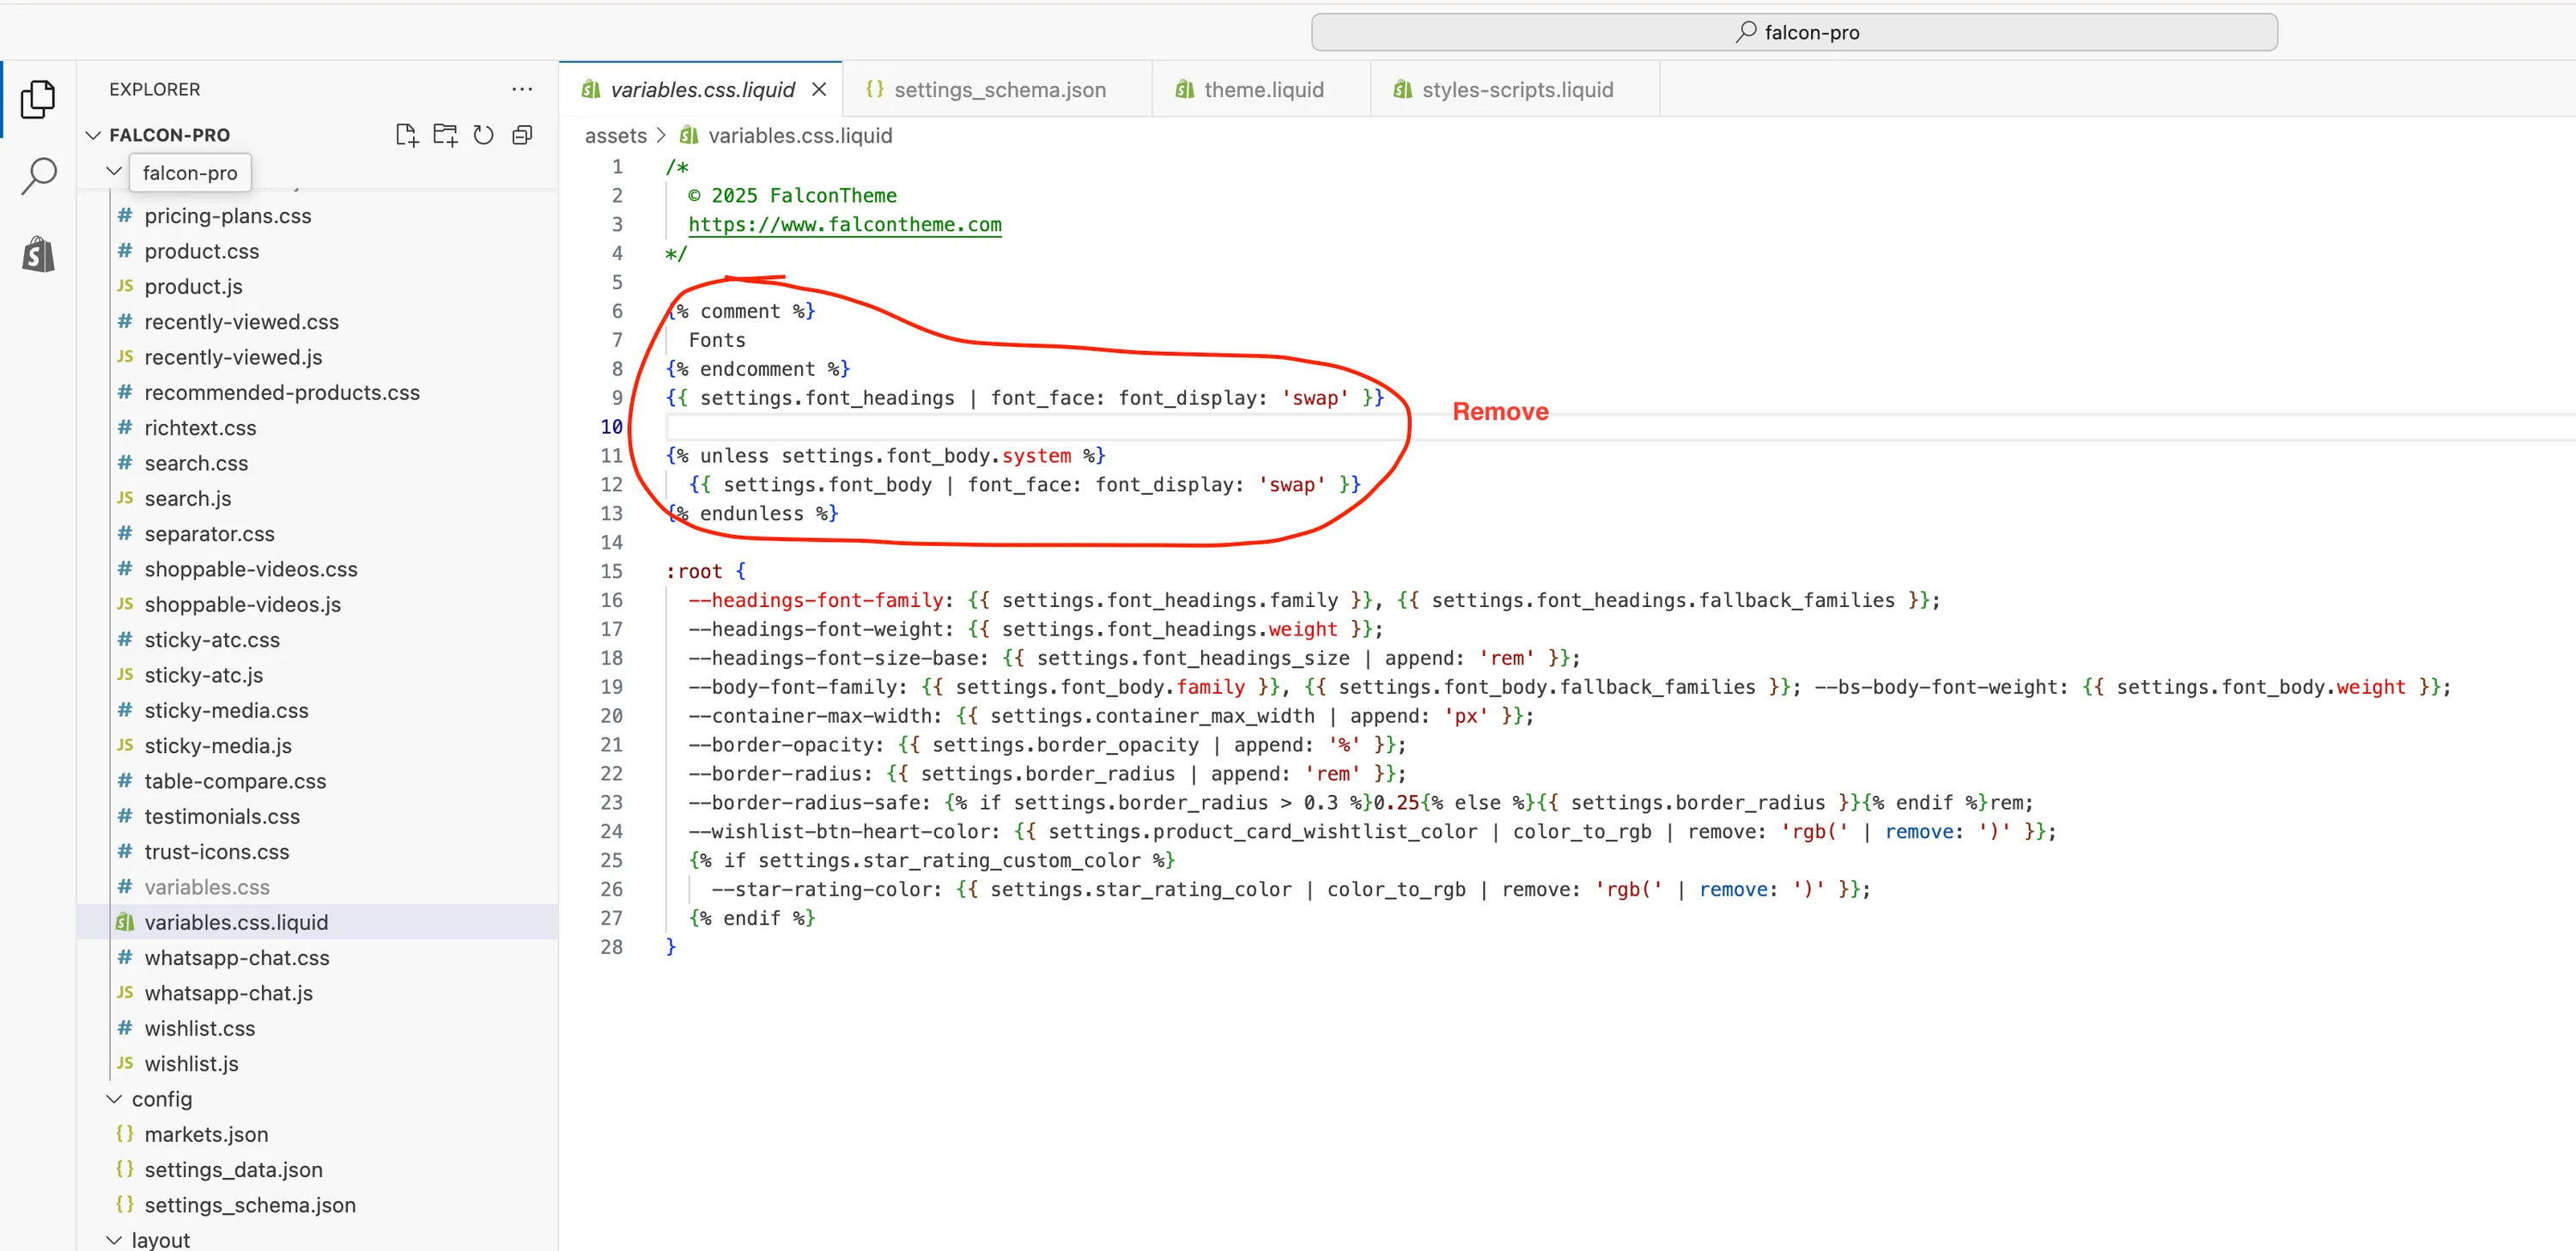
Task: Open the Explorer view in activity bar
Action: pos(38,98)
